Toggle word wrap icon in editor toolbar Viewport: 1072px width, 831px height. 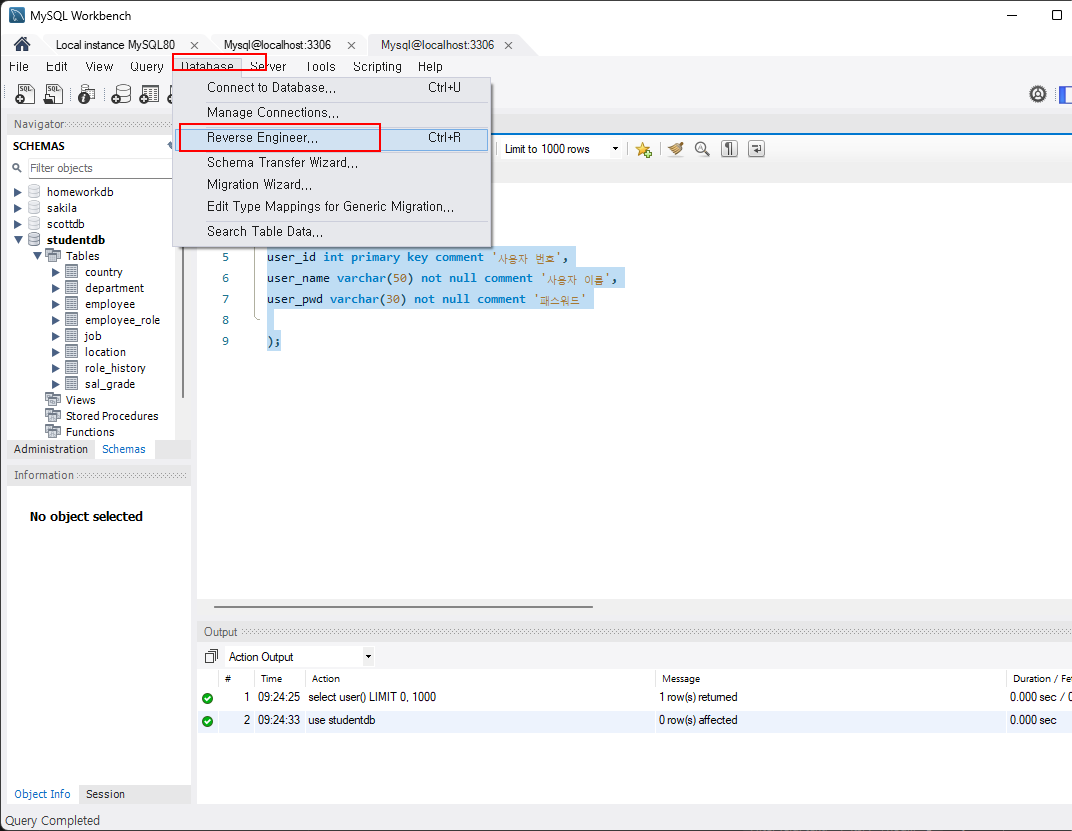point(756,149)
